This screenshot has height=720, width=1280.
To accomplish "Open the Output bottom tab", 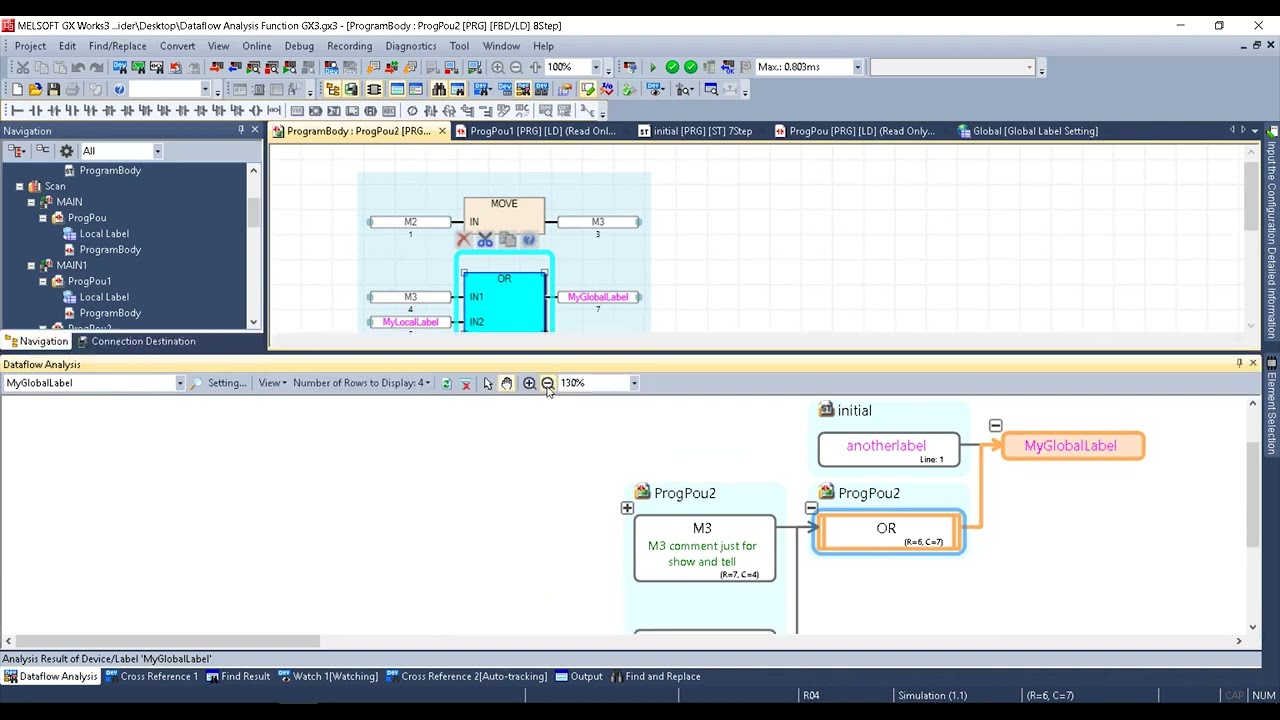I will [579, 677].
